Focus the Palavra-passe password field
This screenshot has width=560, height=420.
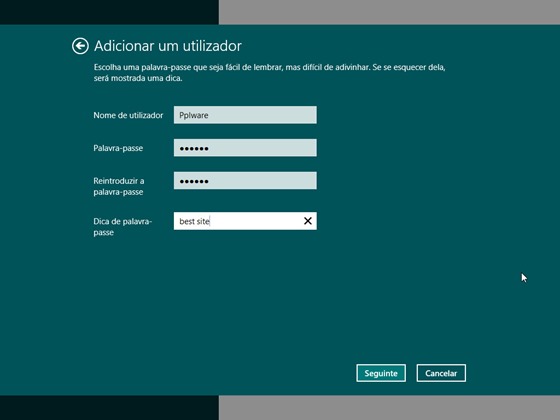pos(245,148)
